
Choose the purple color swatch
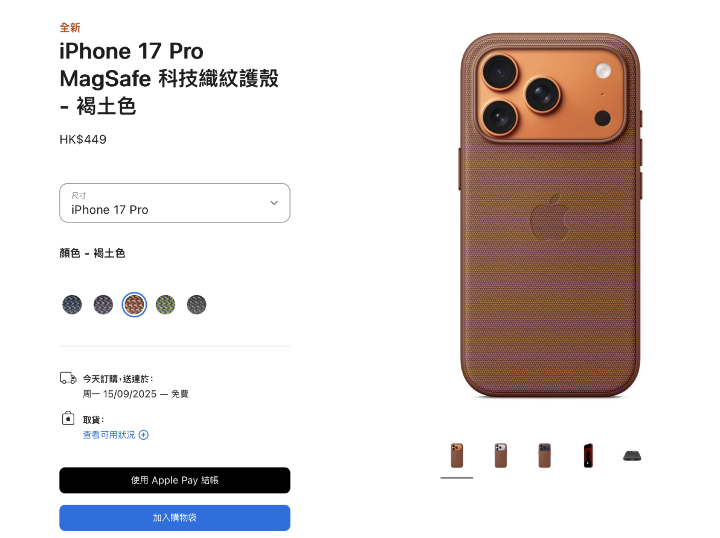pyautogui.click(x=103, y=304)
